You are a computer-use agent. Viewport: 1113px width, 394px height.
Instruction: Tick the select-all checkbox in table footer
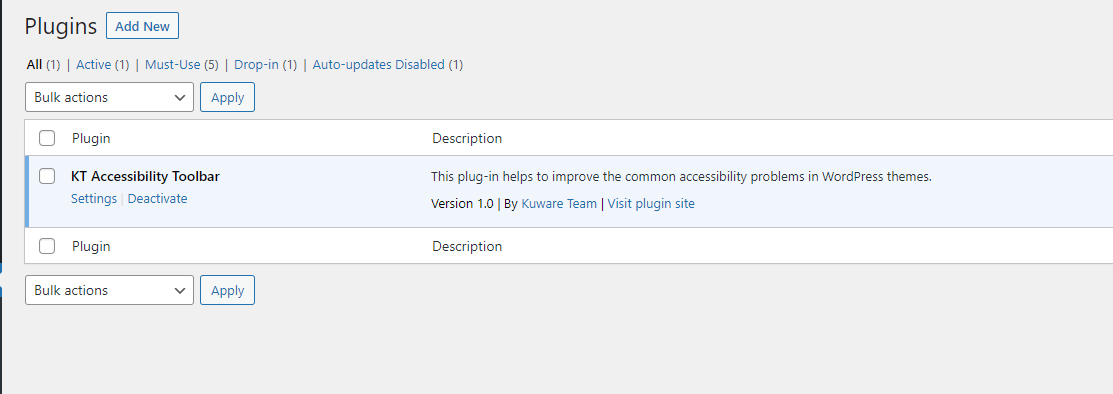(x=47, y=246)
